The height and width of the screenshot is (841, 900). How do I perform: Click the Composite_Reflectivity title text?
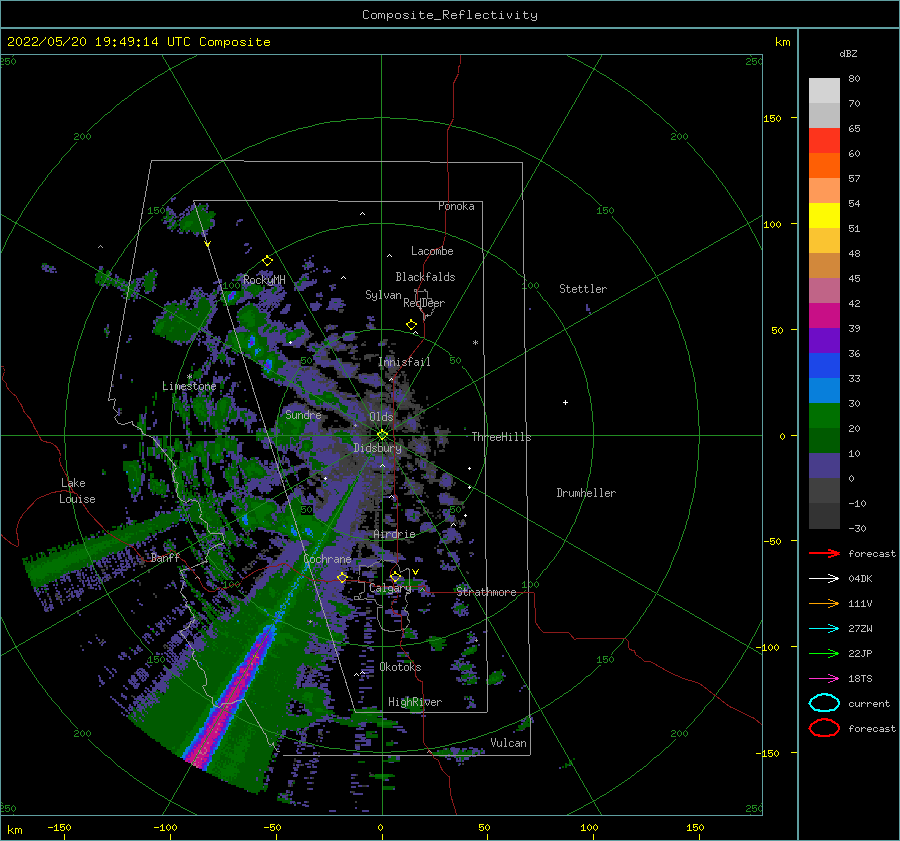click(450, 15)
